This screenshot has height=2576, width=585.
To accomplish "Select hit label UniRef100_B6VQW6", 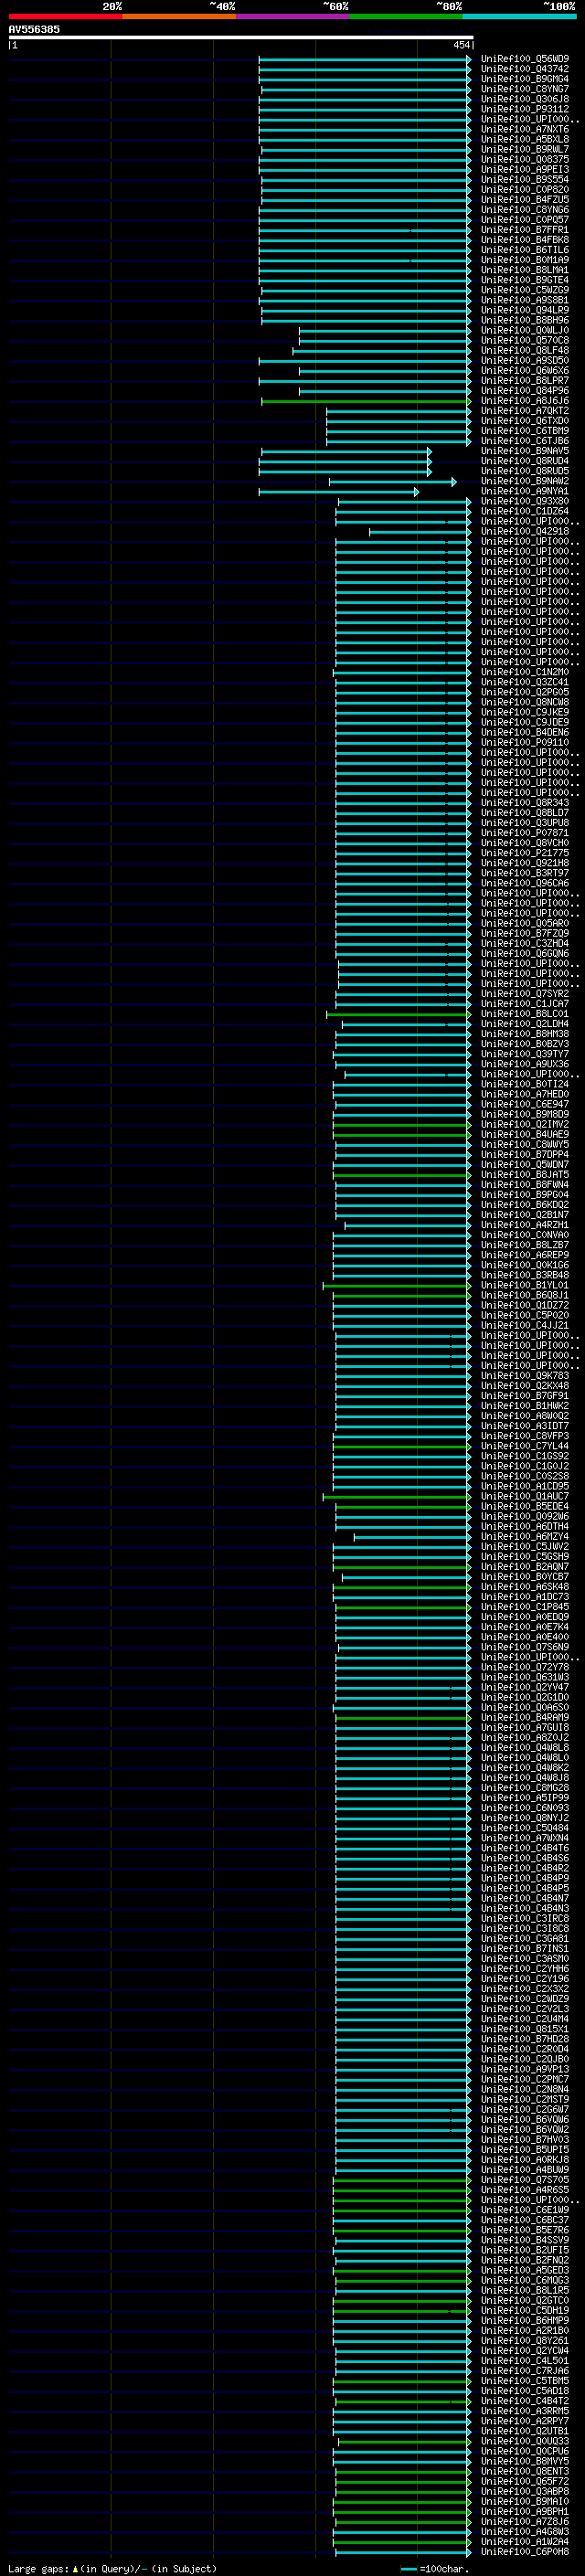I will tap(525, 2119).
